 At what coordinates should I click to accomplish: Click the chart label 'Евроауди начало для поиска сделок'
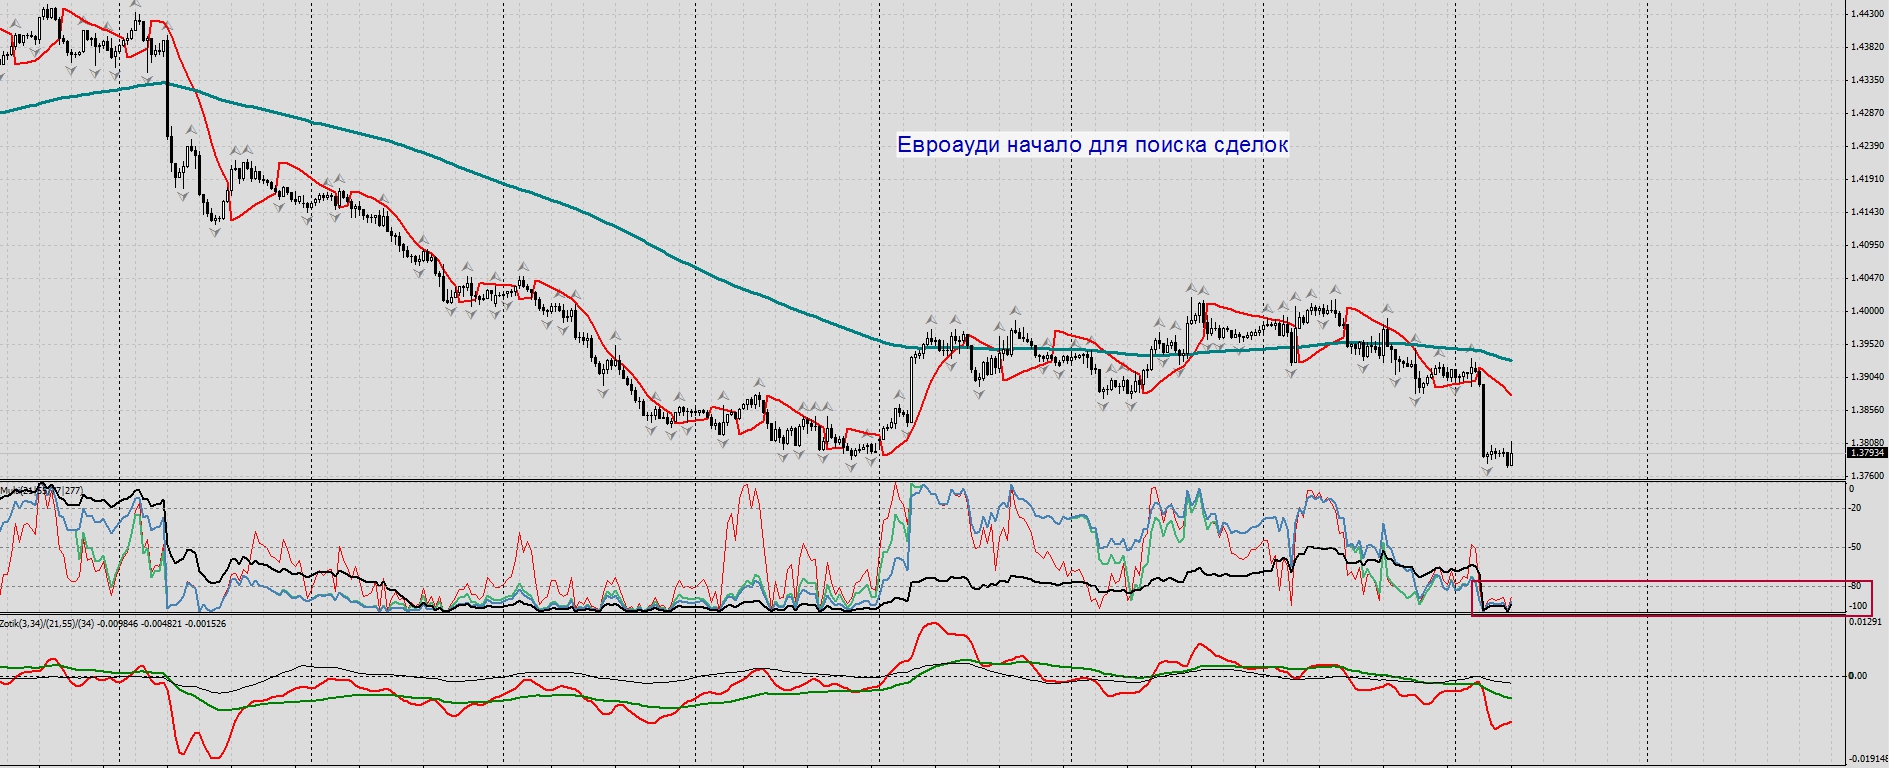(x=1092, y=145)
